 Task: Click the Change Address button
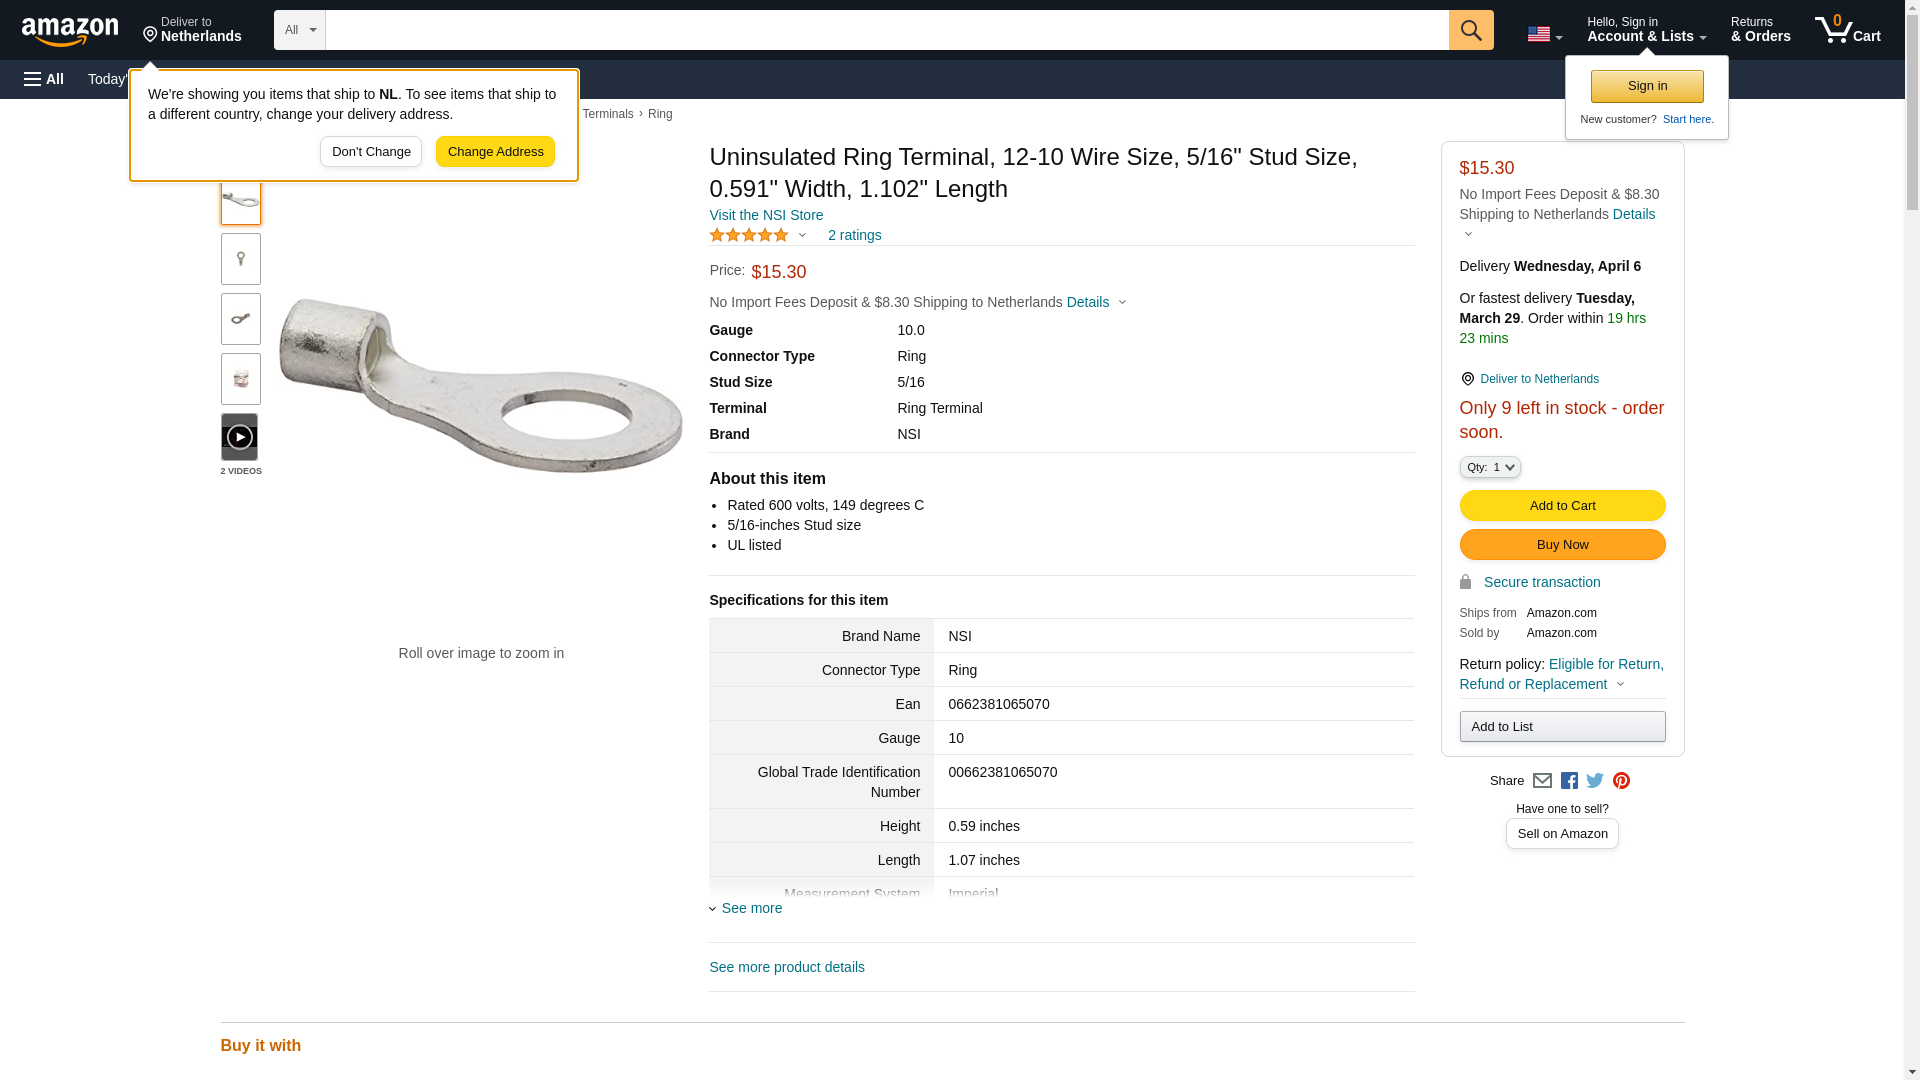tap(495, 152)
